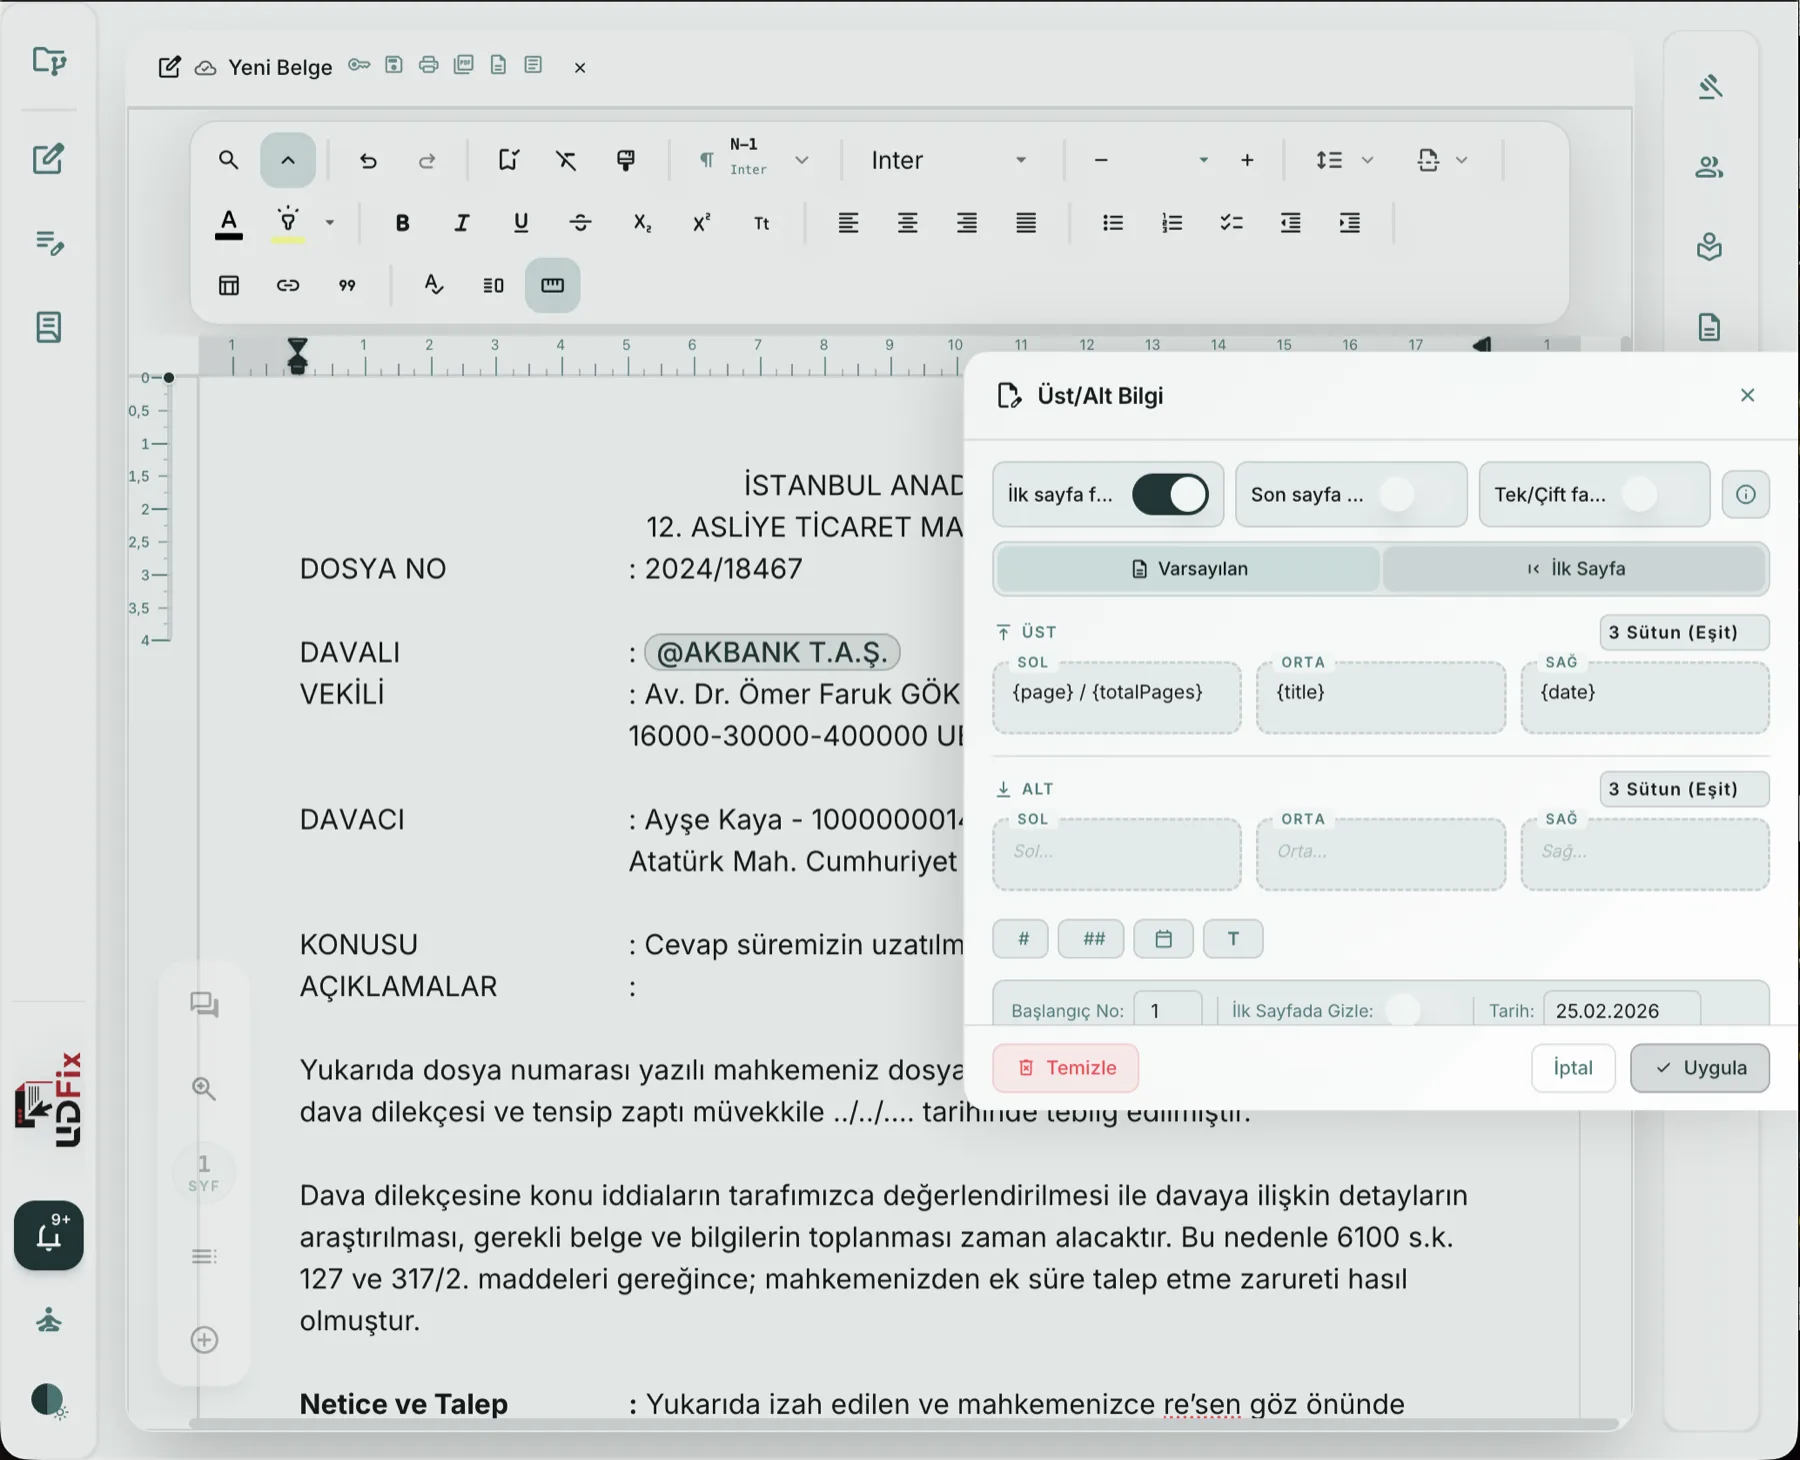
Task: Insert a numbered list
Action: (1172, 223)
